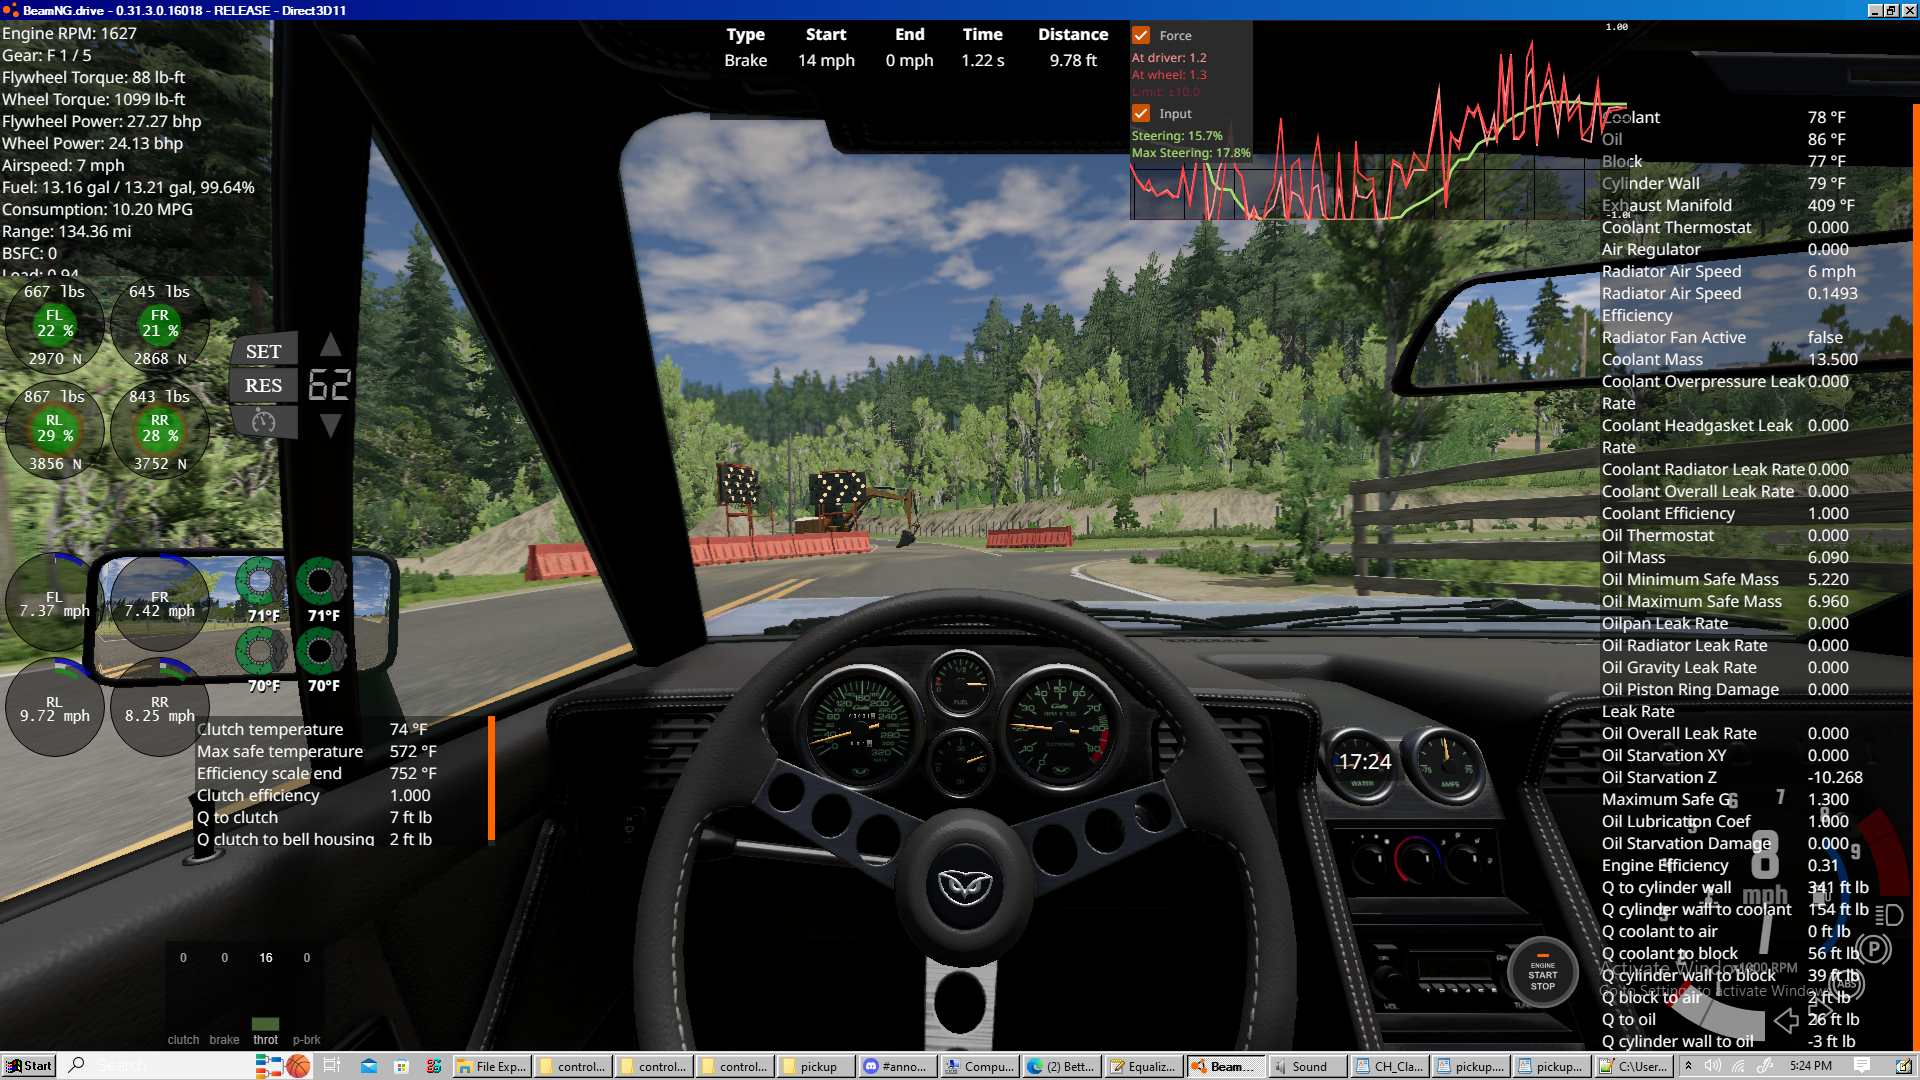The image size is (1920, 1080).
Task: Uncheck the Force graph checkbox
Action: pos(1141,35)
